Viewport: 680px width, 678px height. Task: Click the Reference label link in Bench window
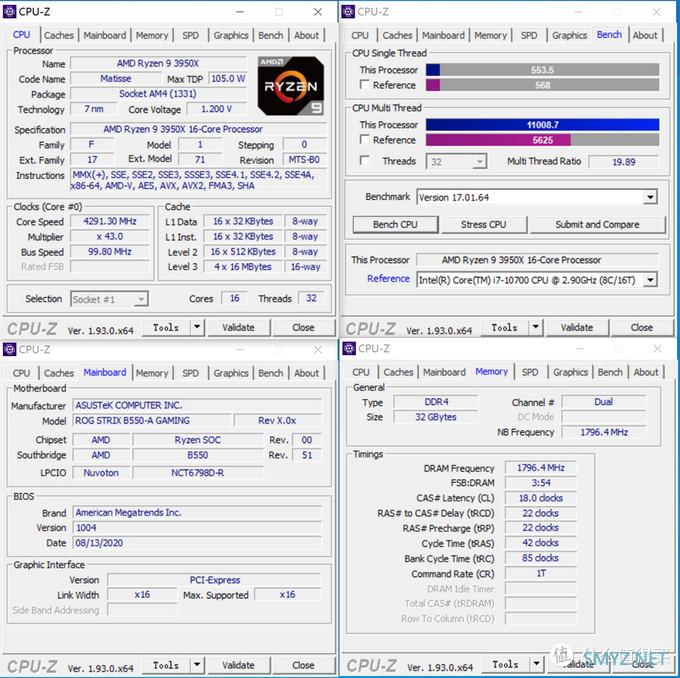(x=388, y=278)
